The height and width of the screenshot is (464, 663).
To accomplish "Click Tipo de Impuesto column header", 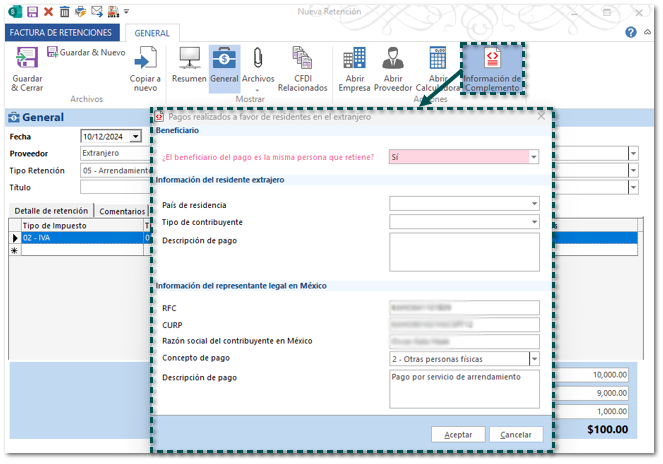I will tap(82, 225).
